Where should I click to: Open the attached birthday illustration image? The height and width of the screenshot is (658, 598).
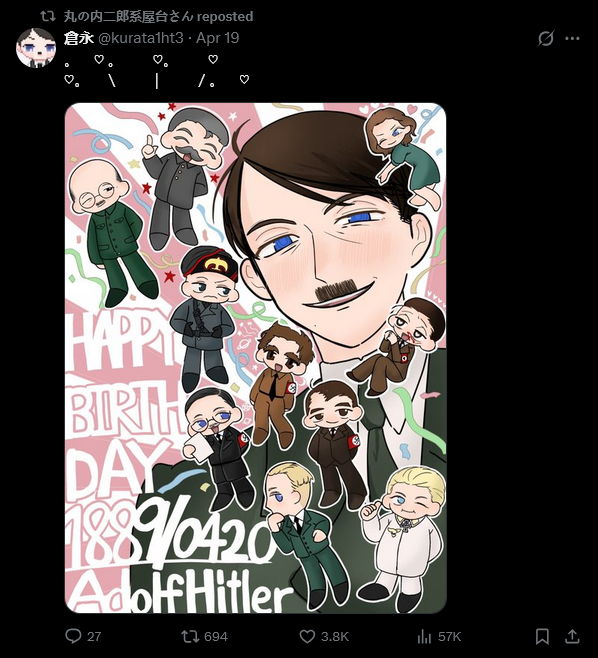tap(256, 358)
